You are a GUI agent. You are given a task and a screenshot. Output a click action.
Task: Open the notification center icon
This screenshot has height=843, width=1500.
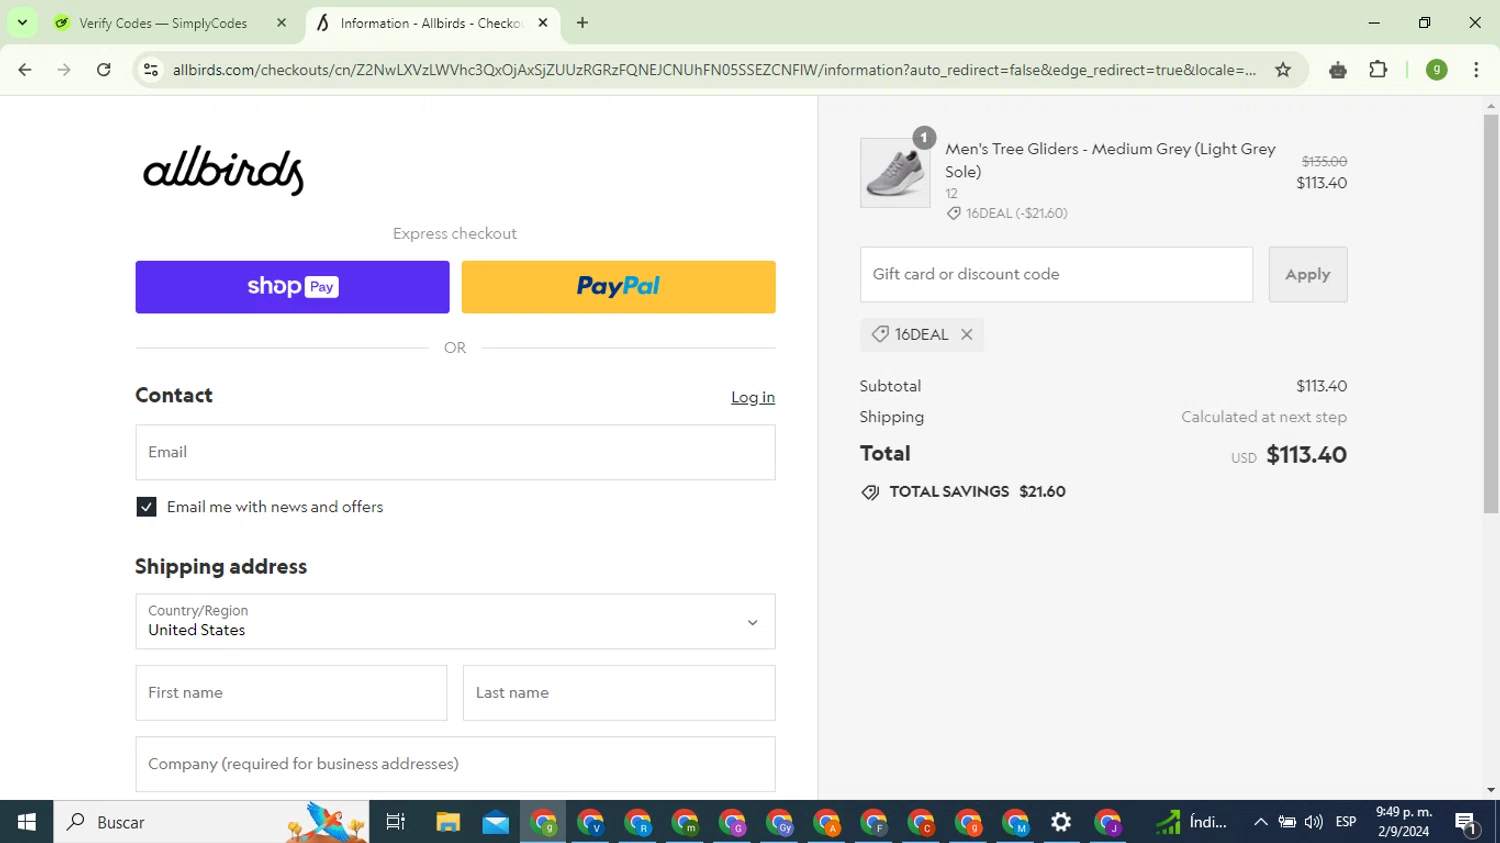point(1467,822)
